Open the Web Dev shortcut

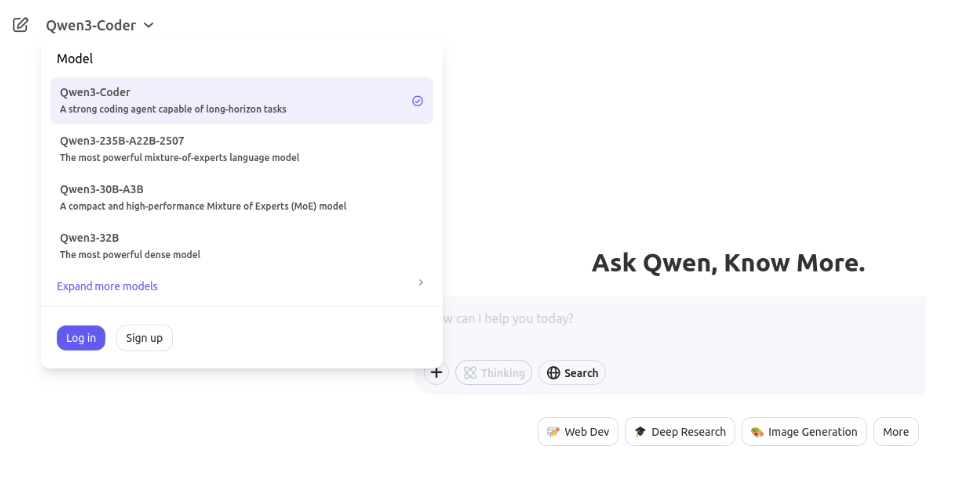pos(578,432)
